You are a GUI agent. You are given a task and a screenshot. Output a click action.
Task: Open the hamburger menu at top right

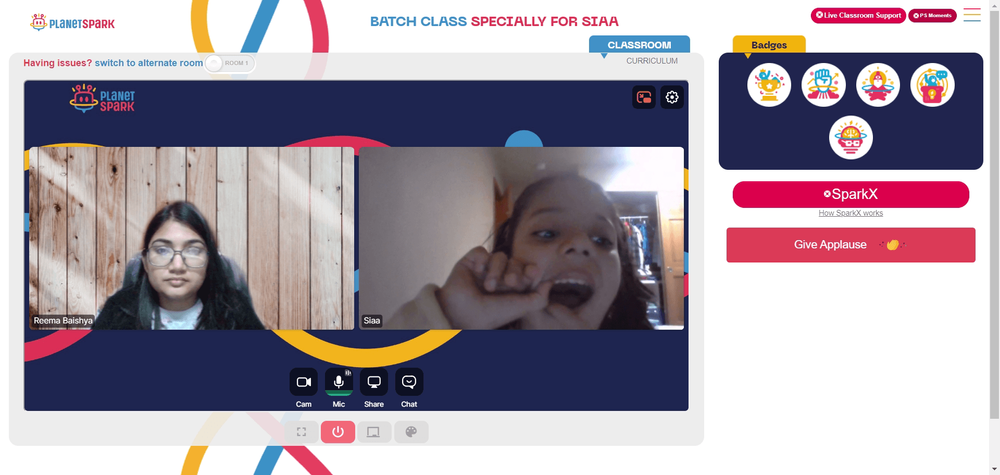coord(972,15)
